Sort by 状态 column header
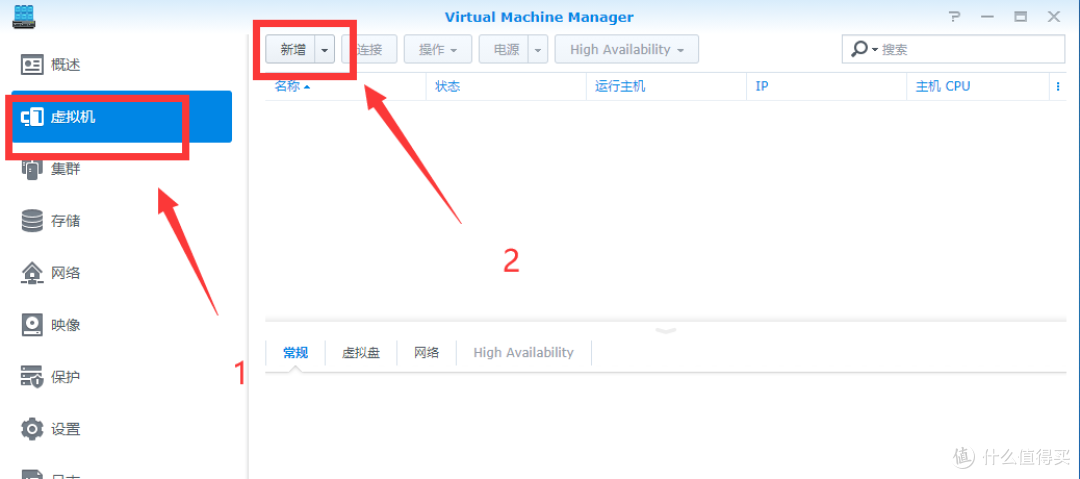The image size is (1080, 479). coord(506,87)
